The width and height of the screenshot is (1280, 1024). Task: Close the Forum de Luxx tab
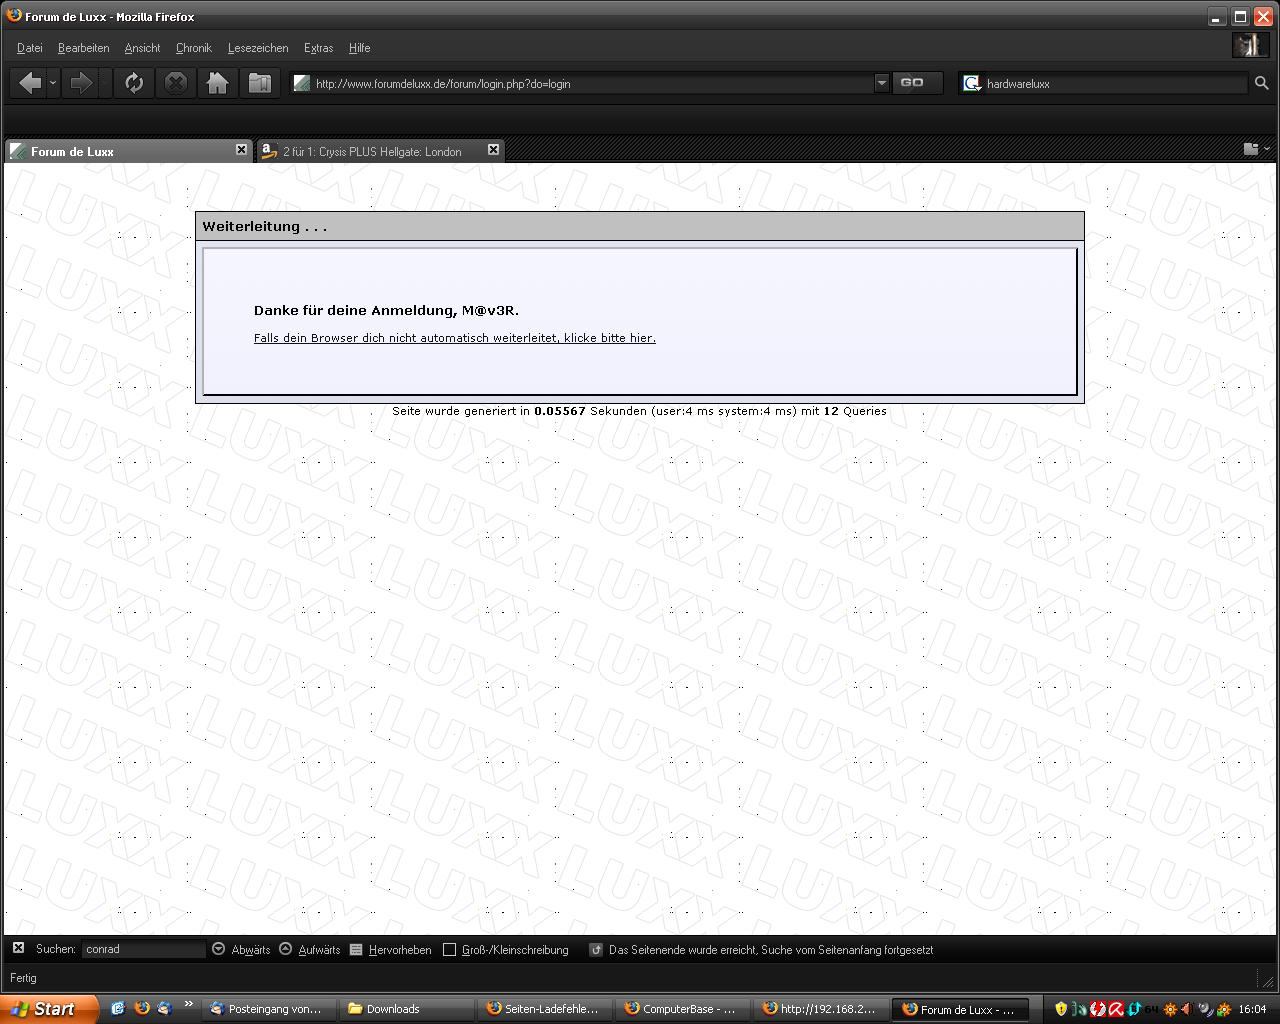(x=241, y=150)
